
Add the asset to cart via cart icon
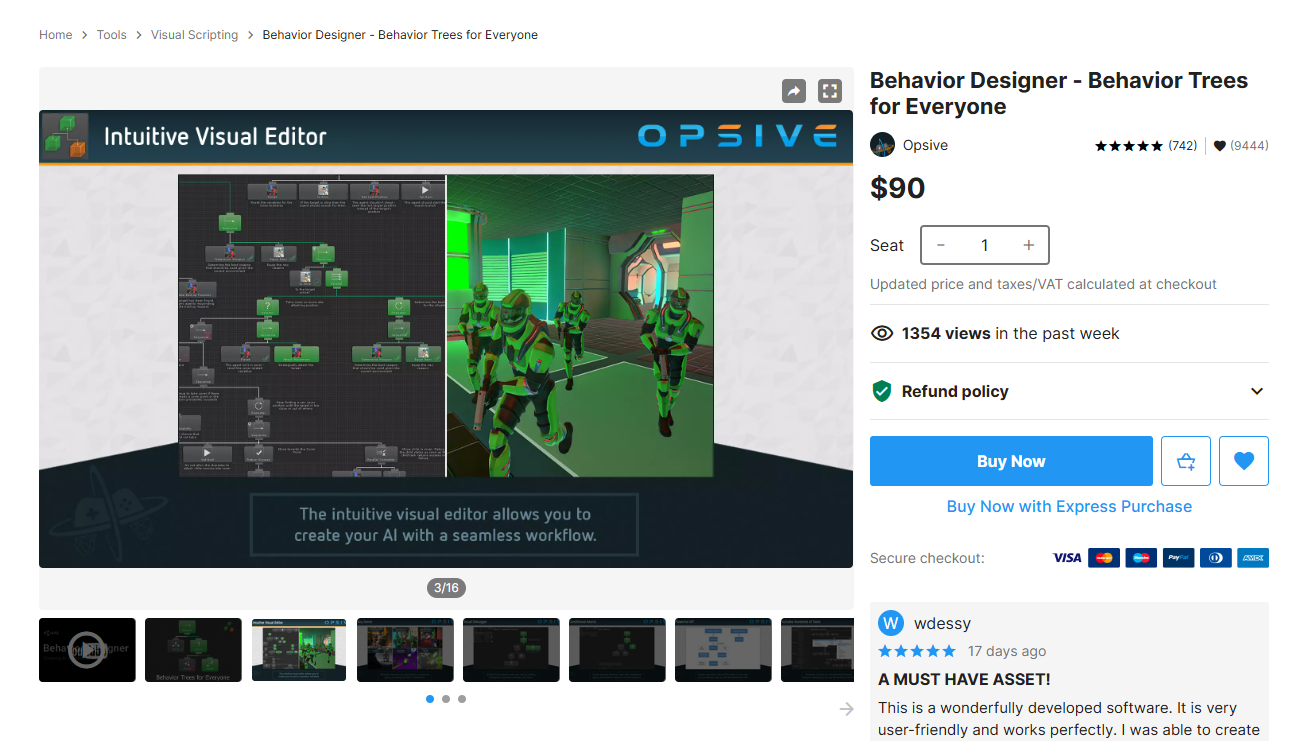pos(1186,460)
